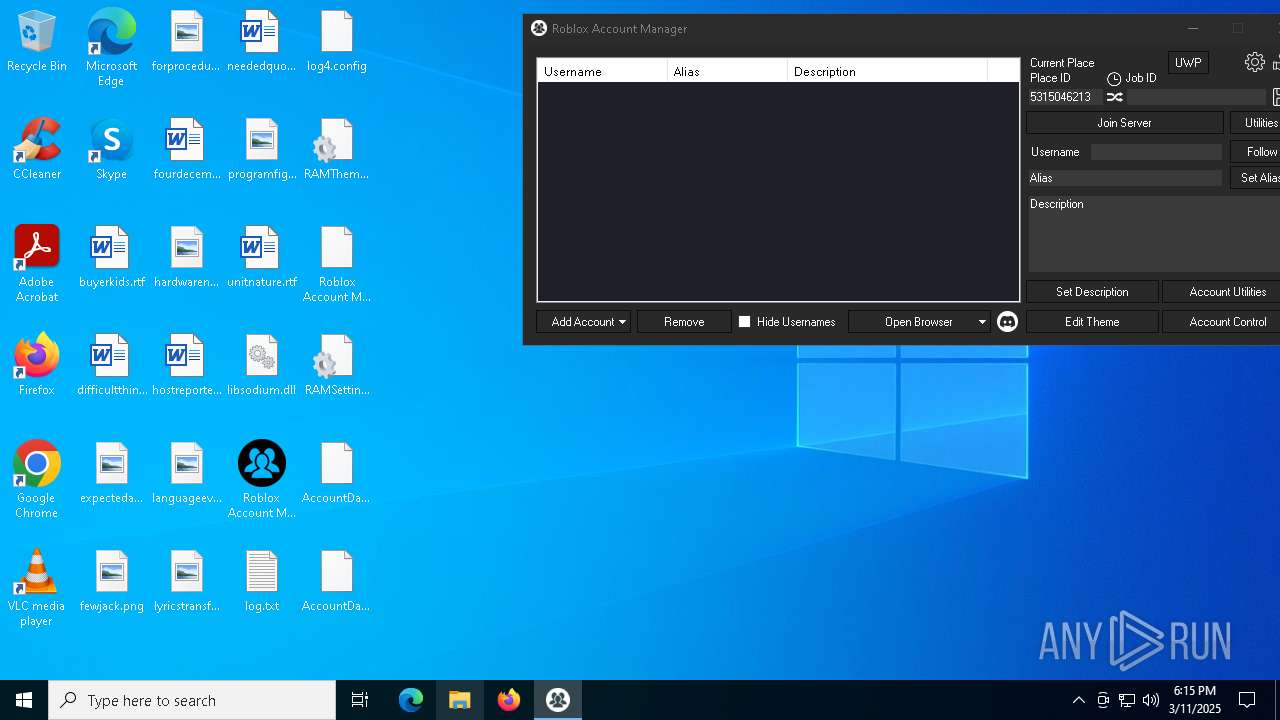
Task: Open Task View on the taskbar
Action: pyautogui.click(x=360, y=700)
